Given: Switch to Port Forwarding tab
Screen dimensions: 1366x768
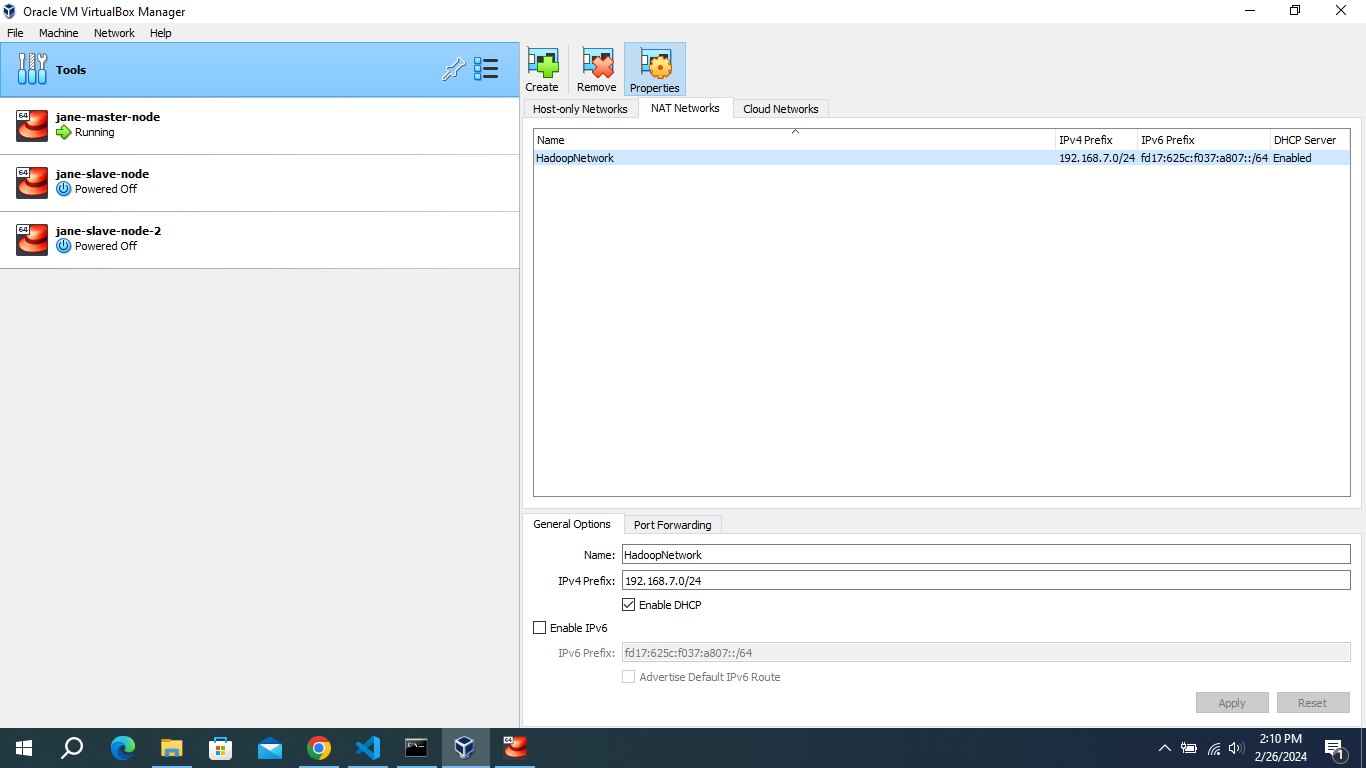Looking at the screenshot, I should pyautogui.click(x=673, y=525).
